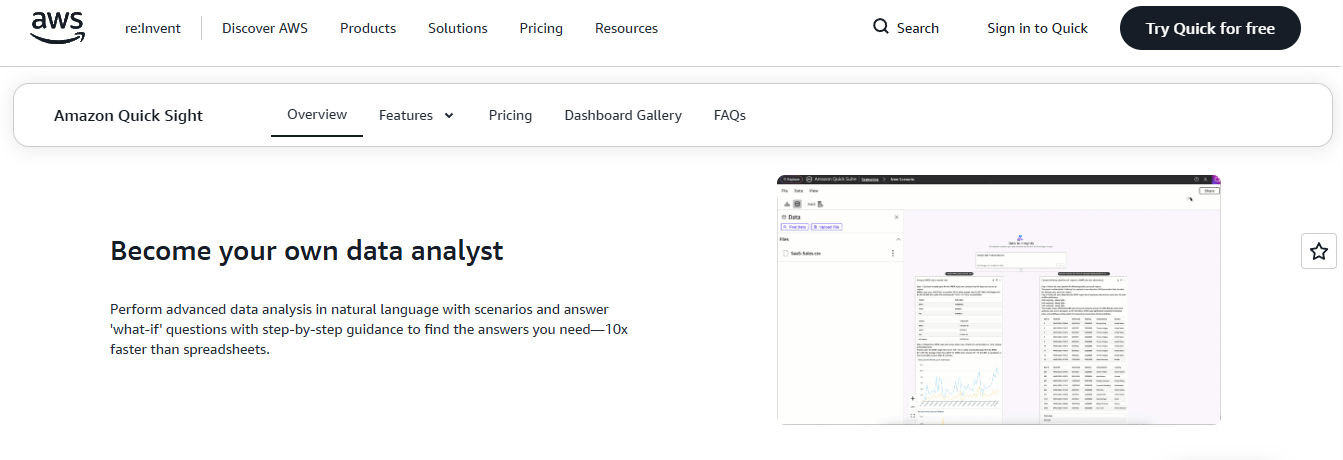Click the Become your own data analyst heading
1343x460 pixels.
pos(307,250)
